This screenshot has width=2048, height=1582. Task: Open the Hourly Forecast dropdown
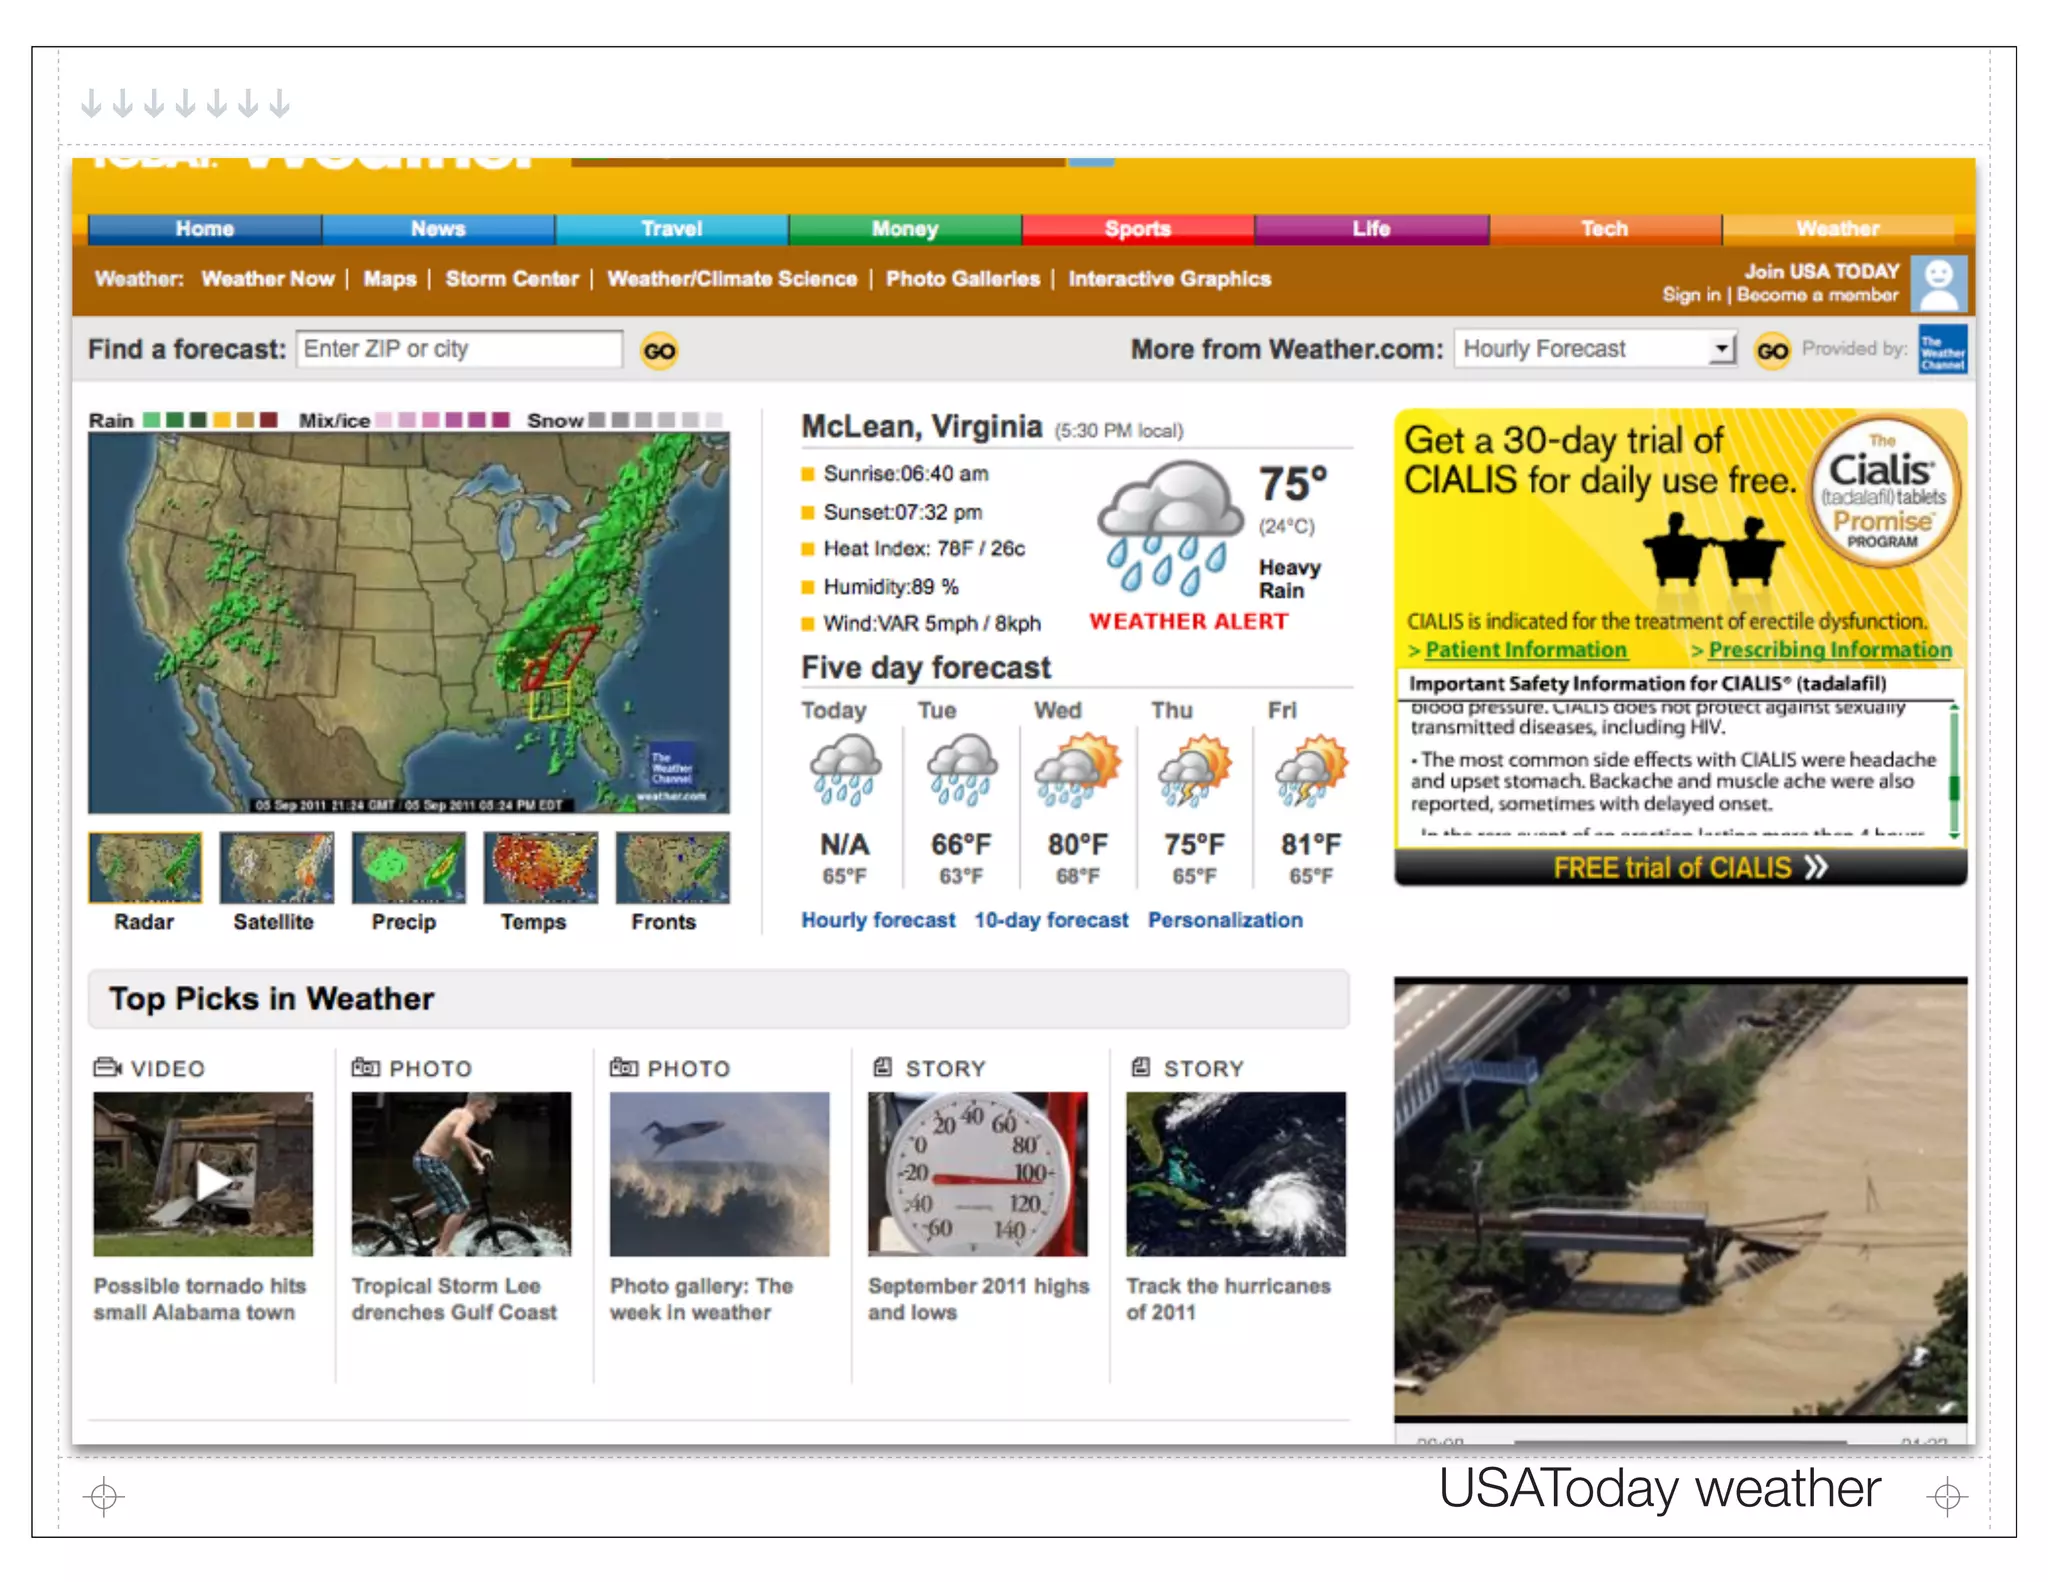[x=1595, y=349]
